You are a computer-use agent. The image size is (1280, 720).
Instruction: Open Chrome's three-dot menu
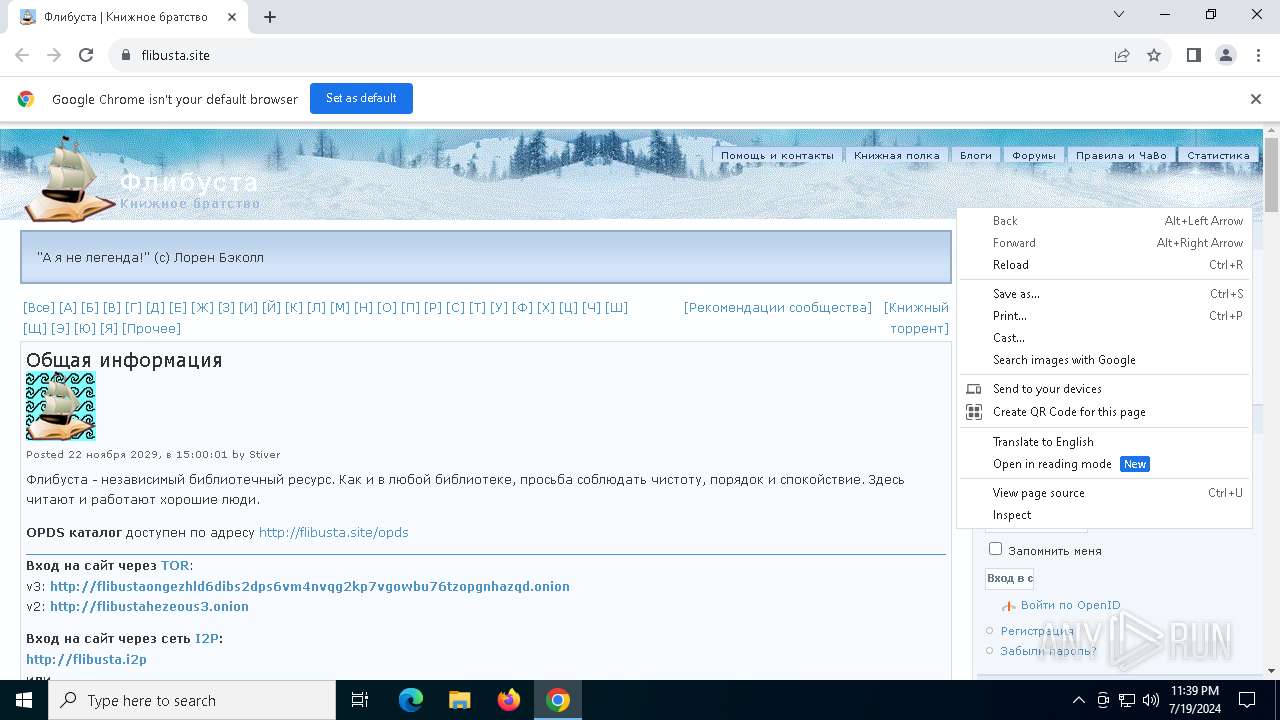pyautogui.click(x=1258, y=55)
